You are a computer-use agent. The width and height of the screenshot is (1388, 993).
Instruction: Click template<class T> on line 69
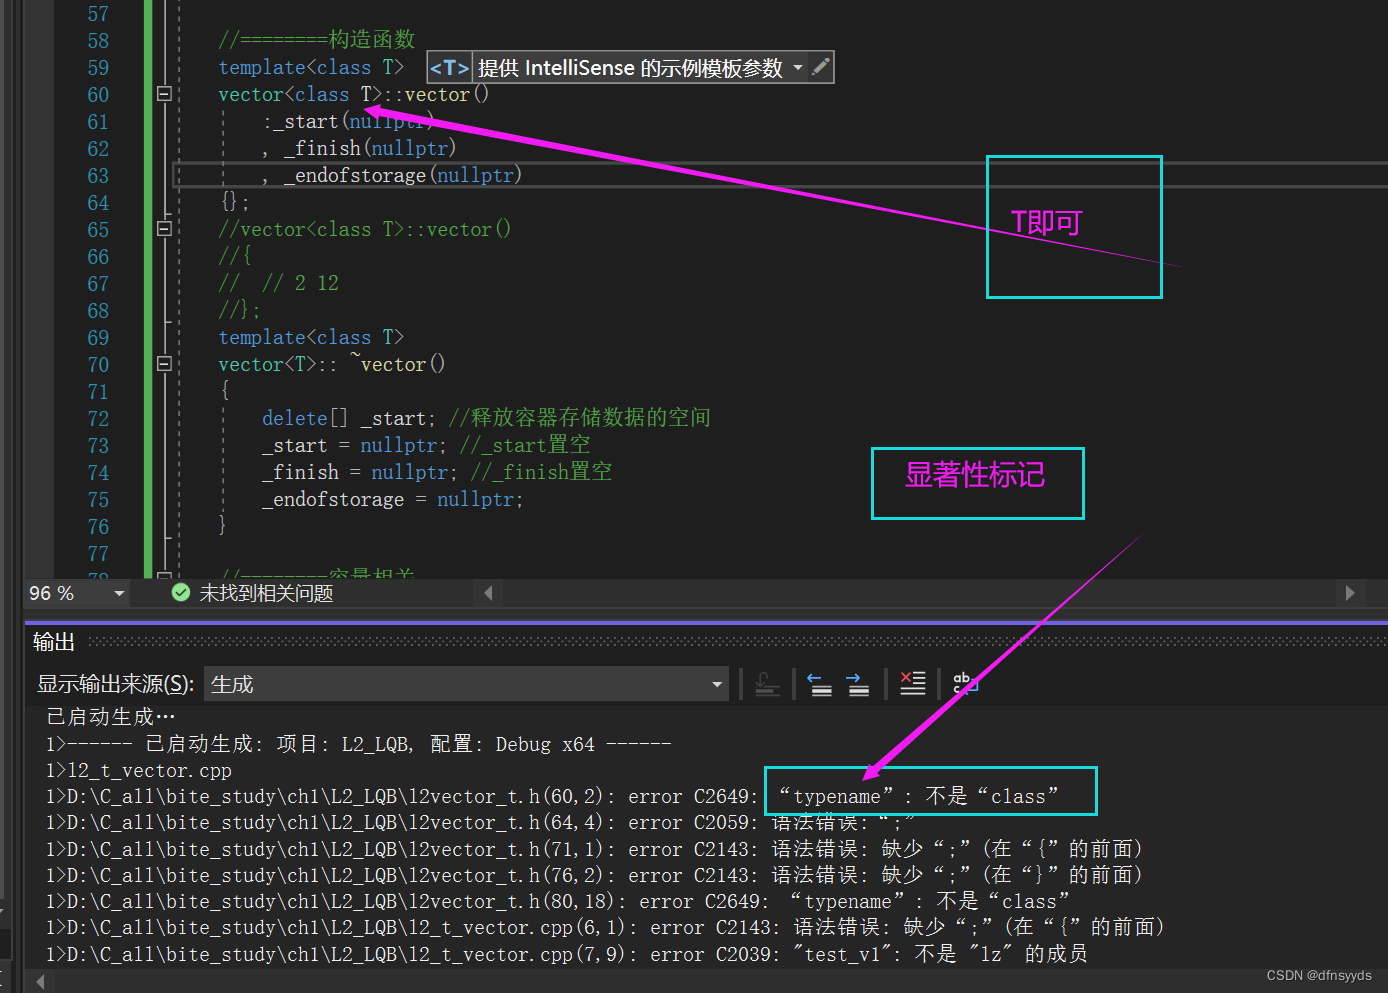[311, 337]
